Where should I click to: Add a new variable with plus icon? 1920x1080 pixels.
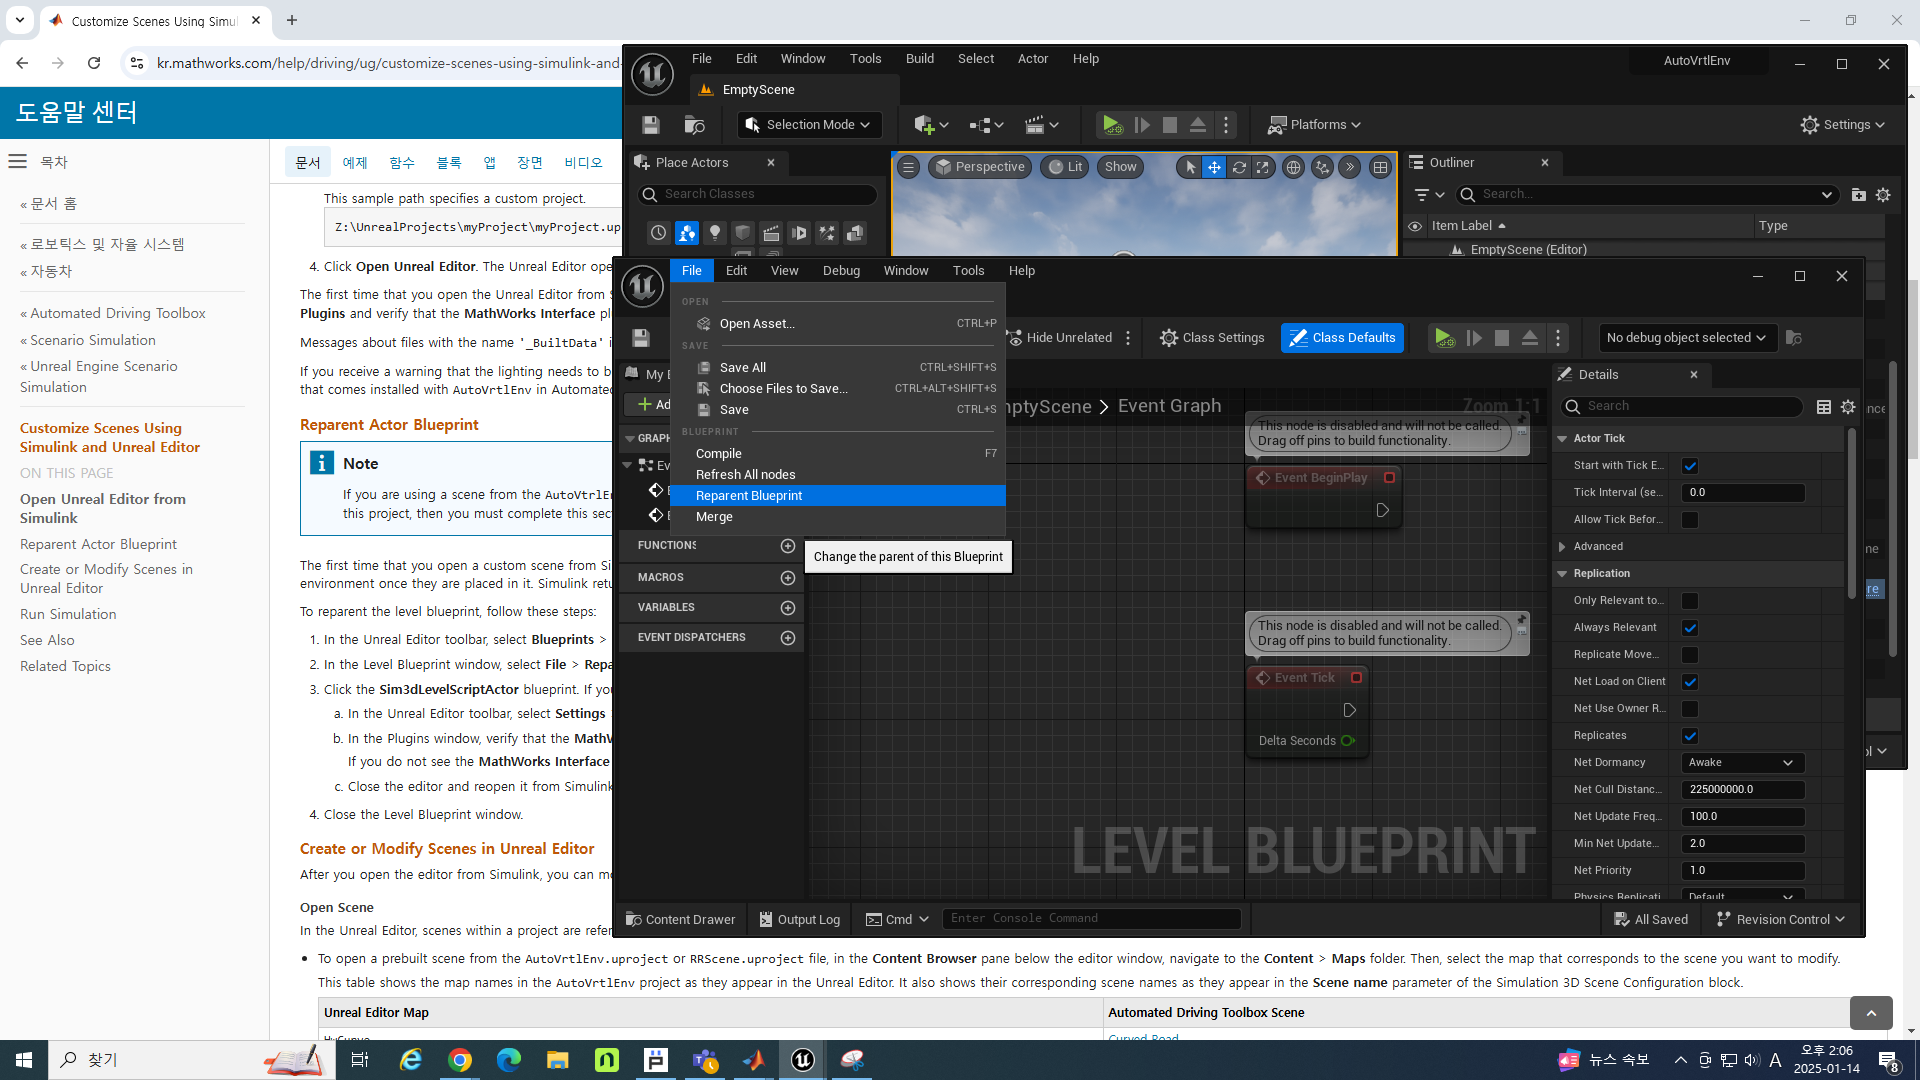pos(788,608)
